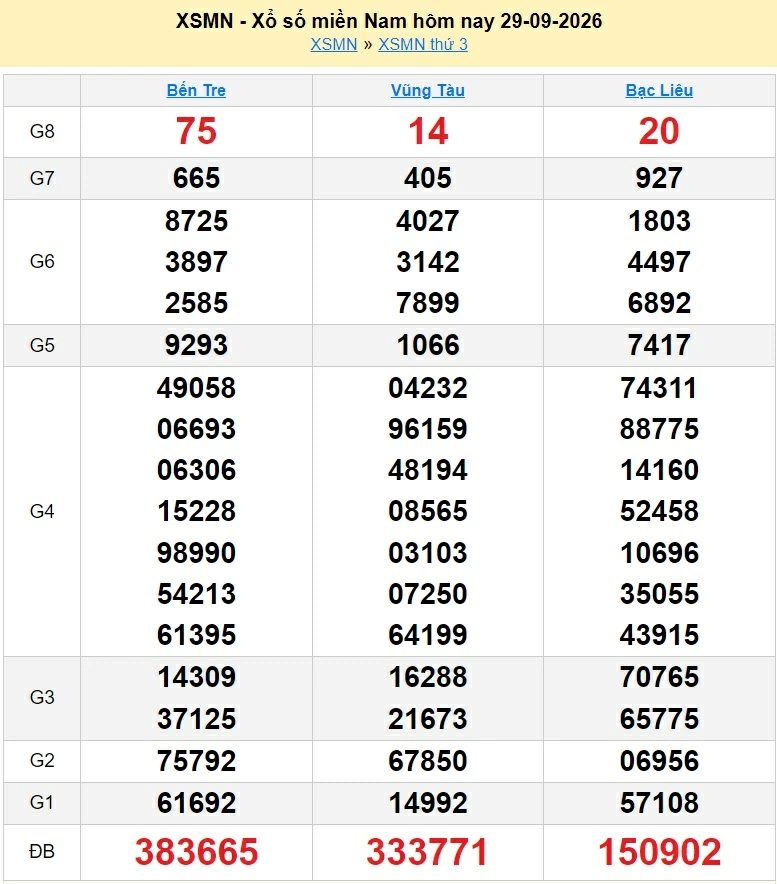The image size is (777, 884).
Task: Open the Vũng Tàu province link
Action: click(x=428, y=90)
